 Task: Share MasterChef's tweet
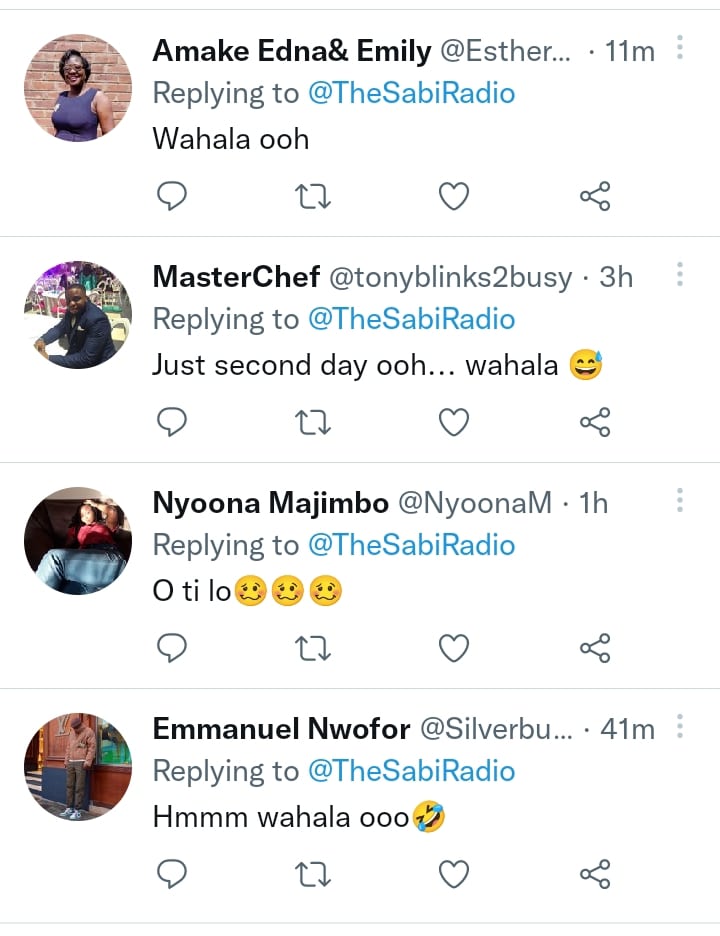[x=595, y=423]
